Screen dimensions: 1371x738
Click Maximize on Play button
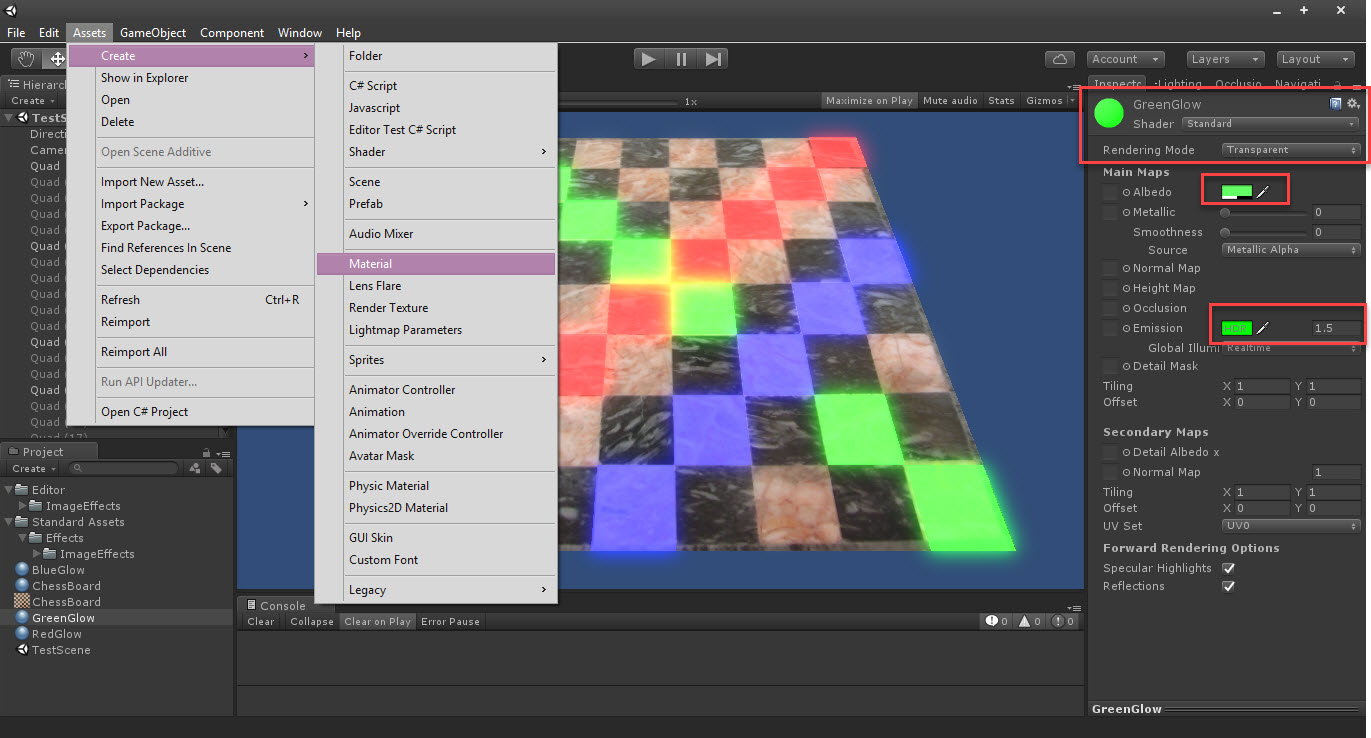click(869, 100)
